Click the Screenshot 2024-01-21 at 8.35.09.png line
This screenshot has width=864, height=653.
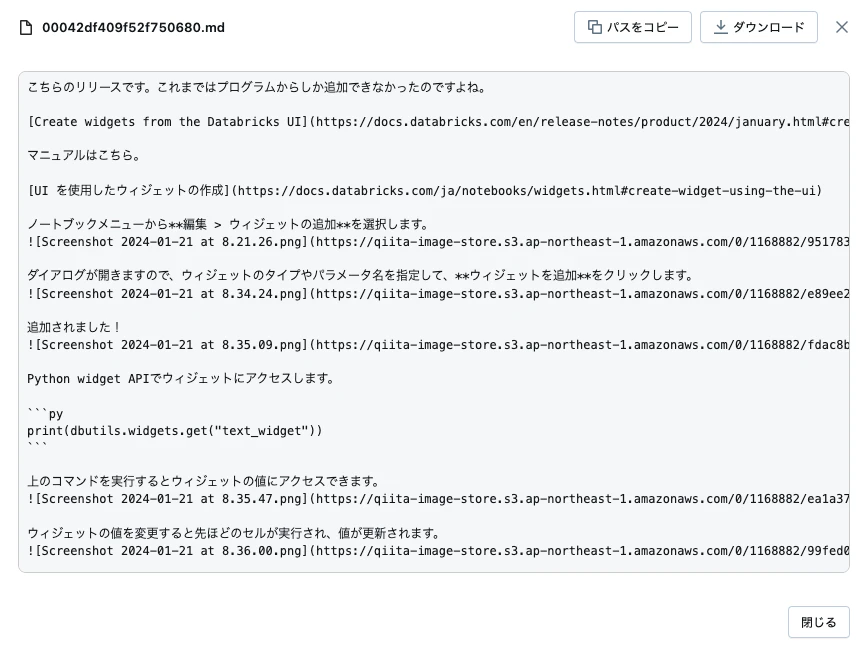click(438, 345)
